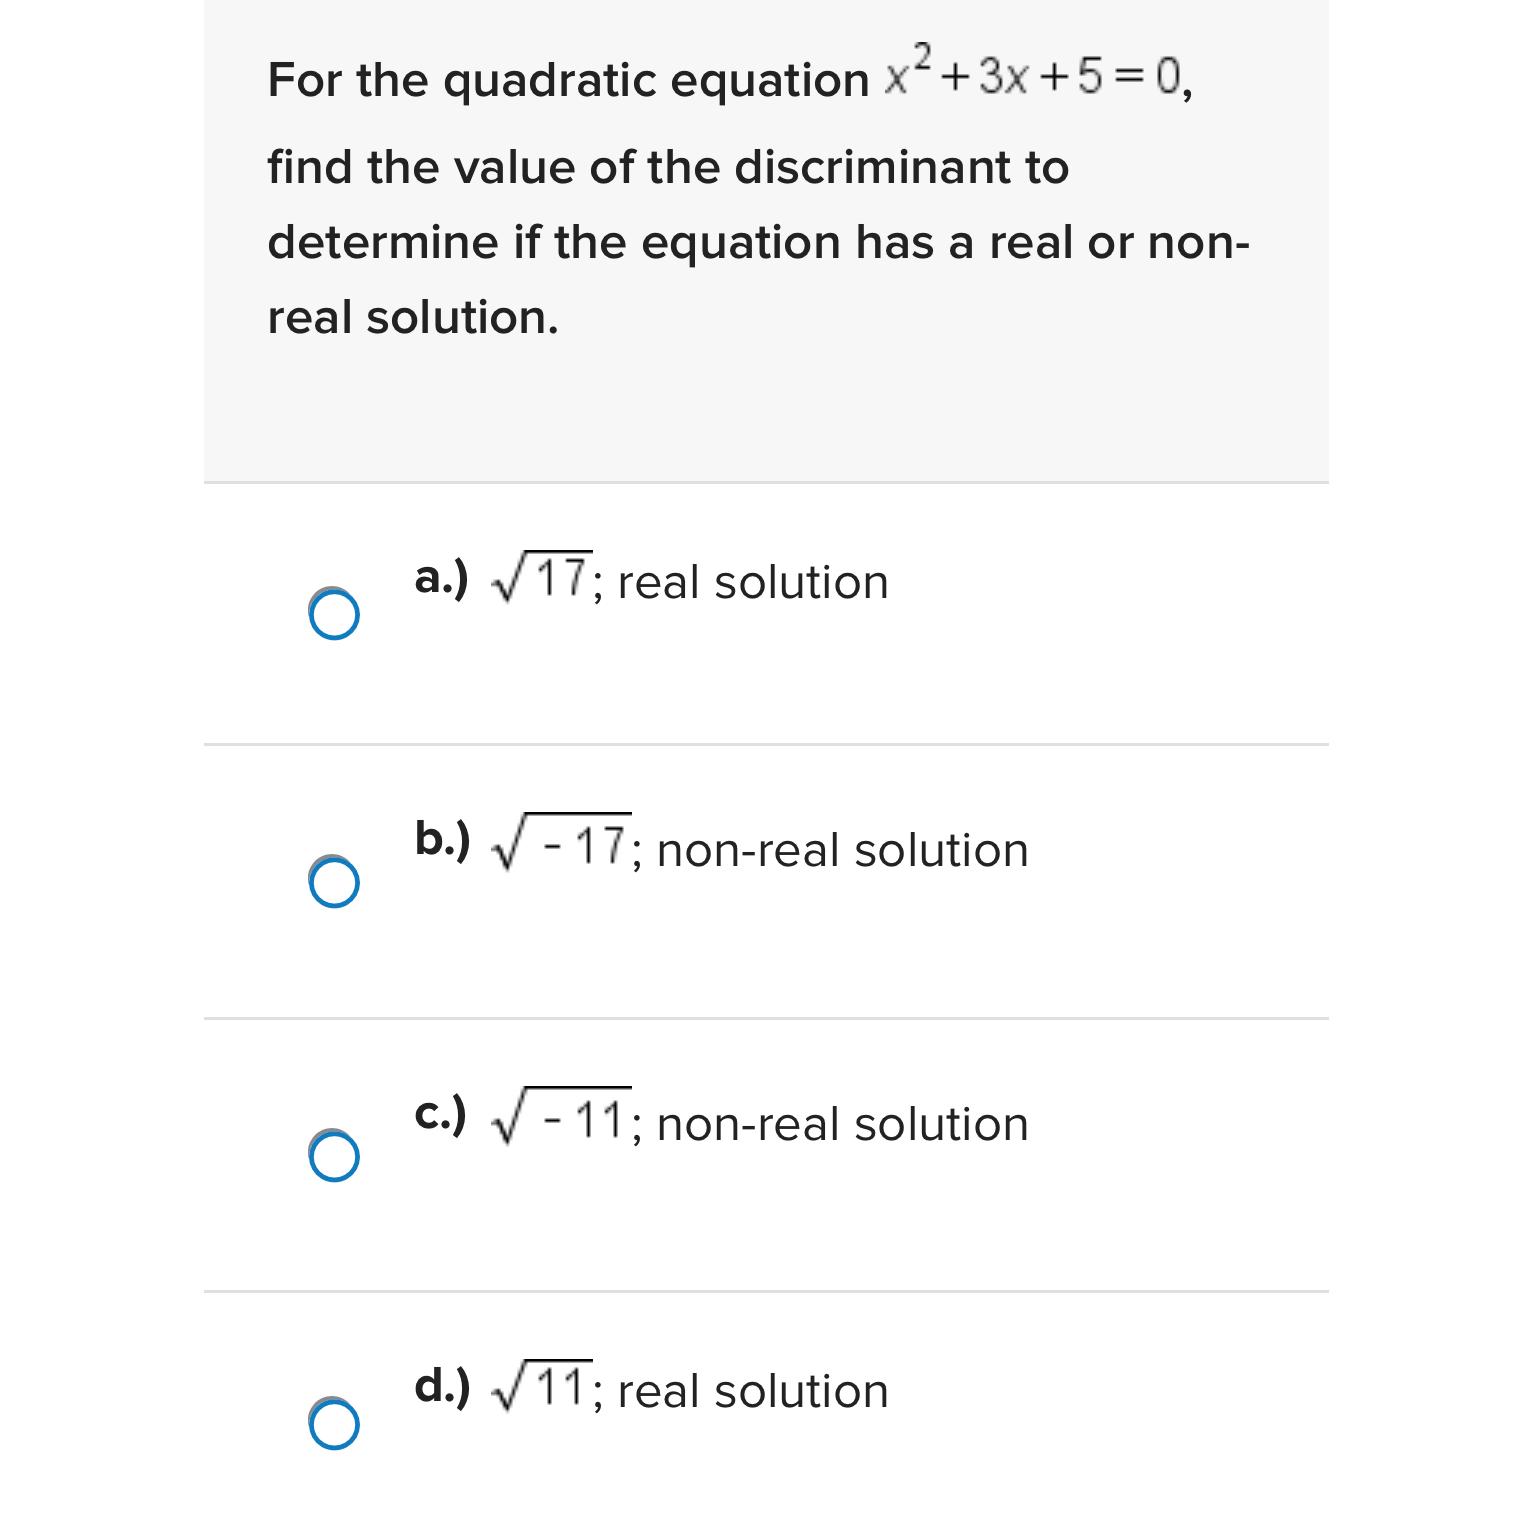Select the radio button for answer a
The height and width of the screenshot is (1533, 1533).
pos(334,613)
